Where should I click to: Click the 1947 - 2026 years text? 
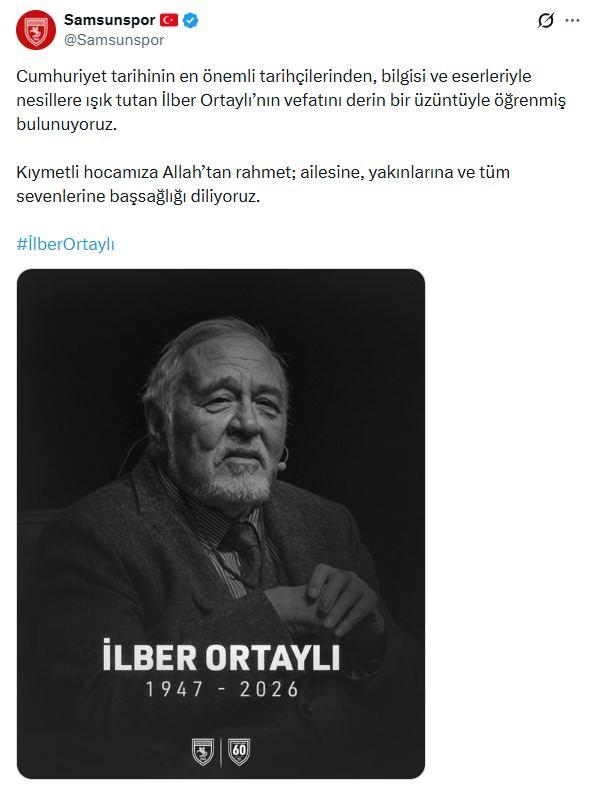click(x=222, y=690)
